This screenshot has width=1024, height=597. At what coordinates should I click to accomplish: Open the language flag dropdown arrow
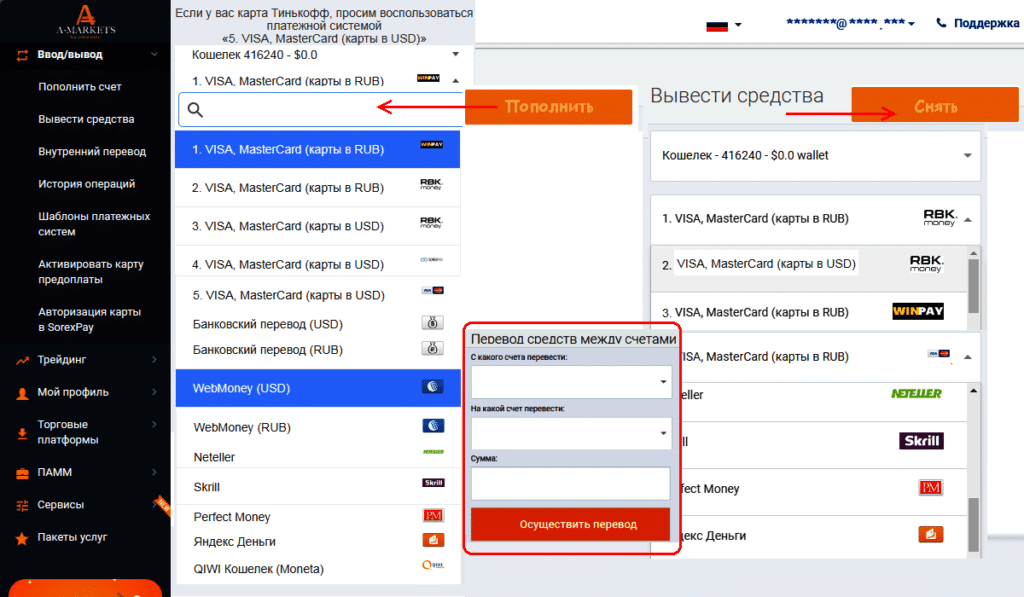click(738, 25)
